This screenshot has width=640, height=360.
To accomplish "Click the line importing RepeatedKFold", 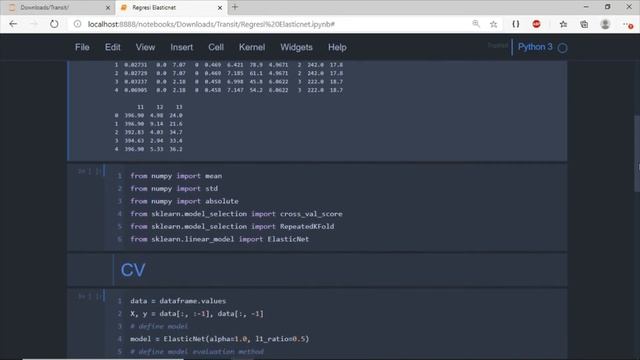I will click(232, 227).
